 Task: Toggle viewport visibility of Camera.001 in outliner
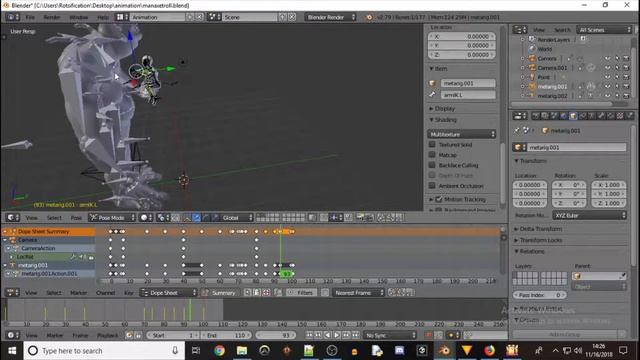coord(608,68)
